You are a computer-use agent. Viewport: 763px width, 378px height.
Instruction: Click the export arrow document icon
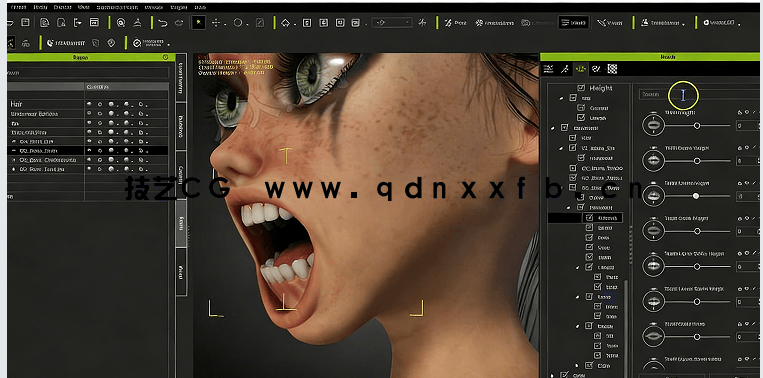pos(78,22)
